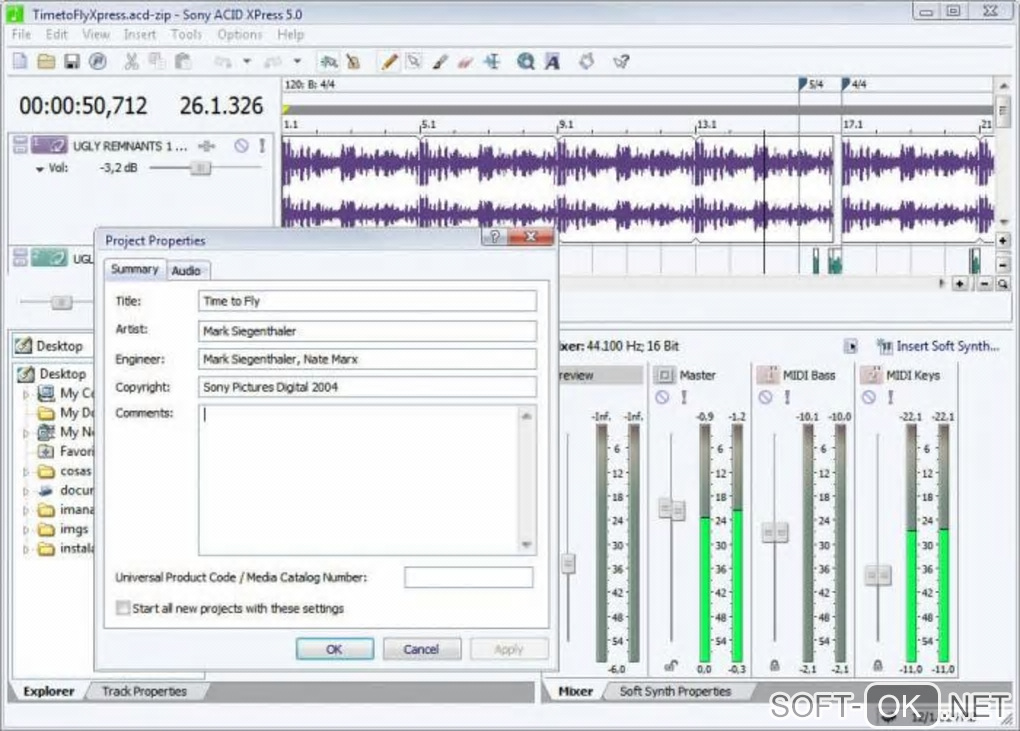The image size is (1020, 731).
Task: Click the What's This help icon
Action: point(621,62)
